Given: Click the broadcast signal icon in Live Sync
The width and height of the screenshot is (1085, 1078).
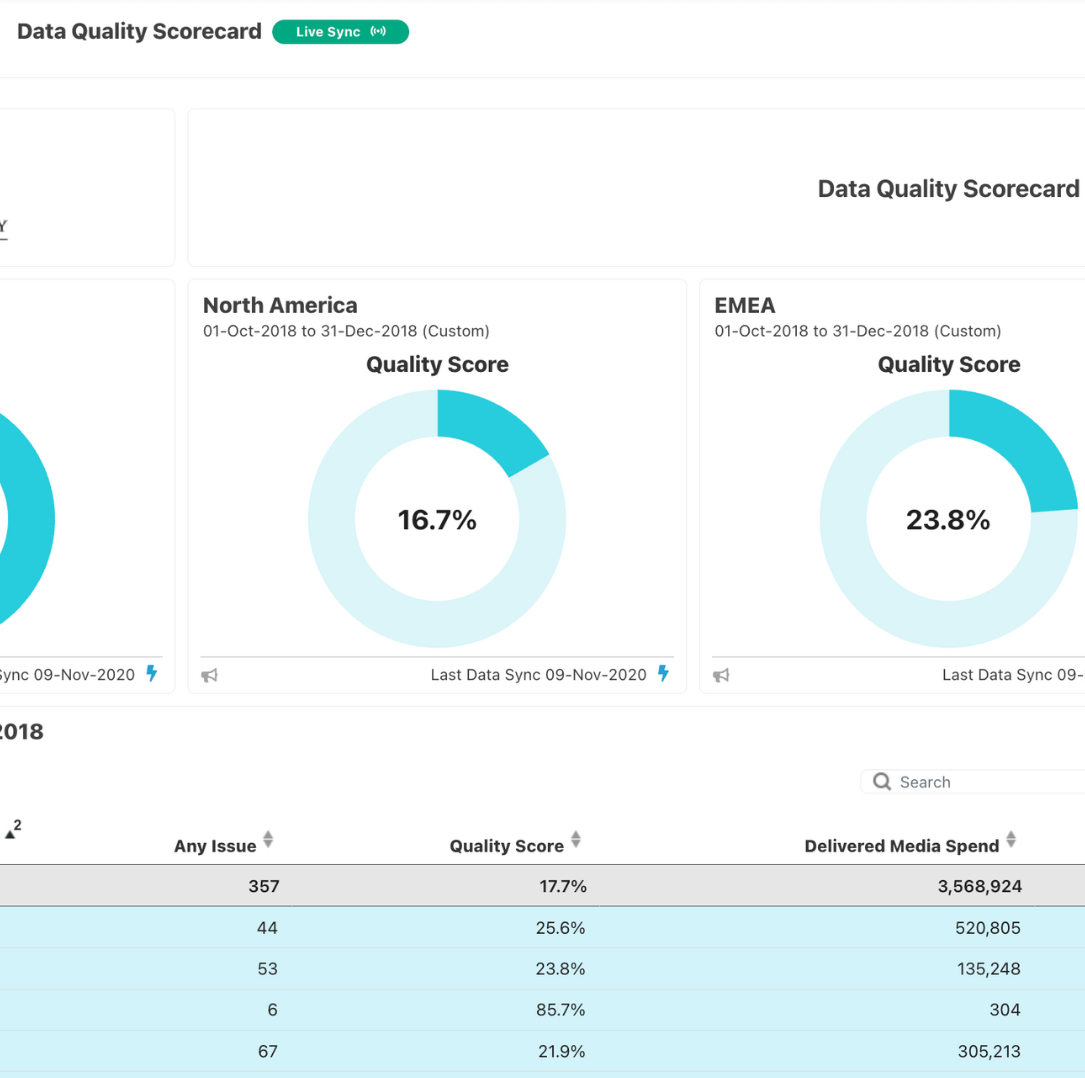Looking at the screenshot, I should tap(377, 32).
